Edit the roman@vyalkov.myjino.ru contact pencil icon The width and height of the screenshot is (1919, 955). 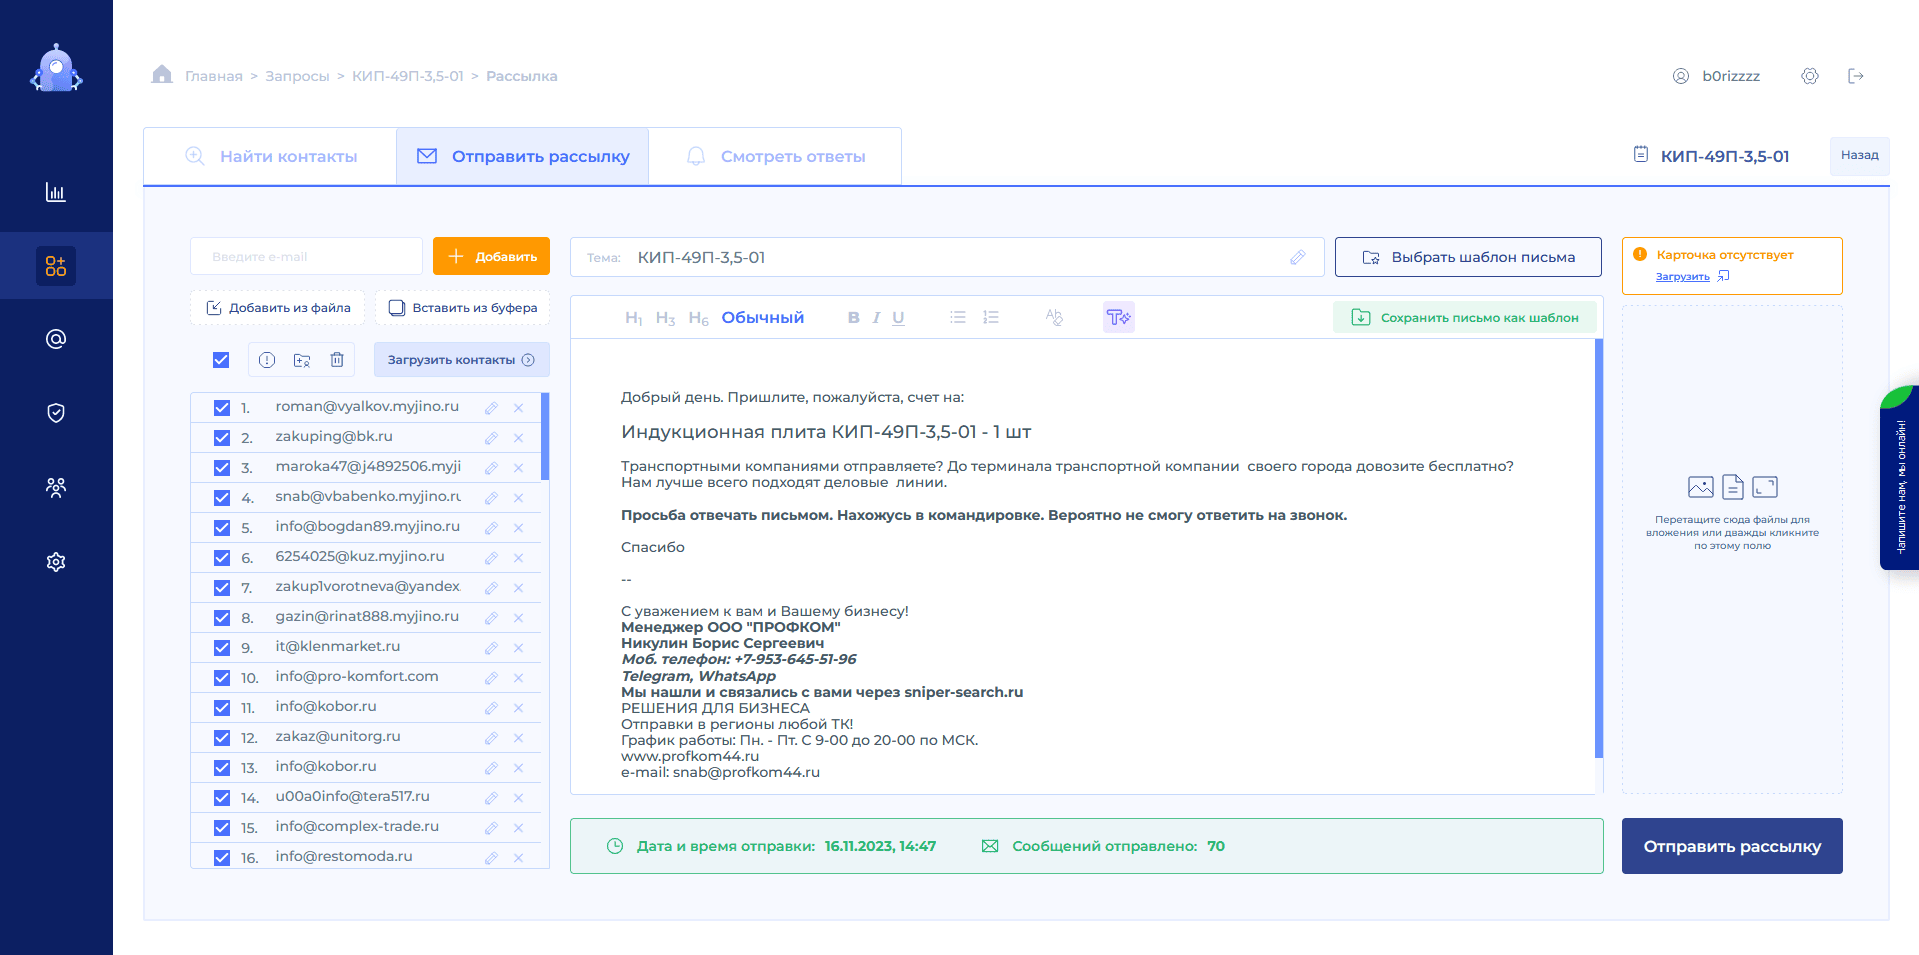pyautogui.click(x=491, y=408)
